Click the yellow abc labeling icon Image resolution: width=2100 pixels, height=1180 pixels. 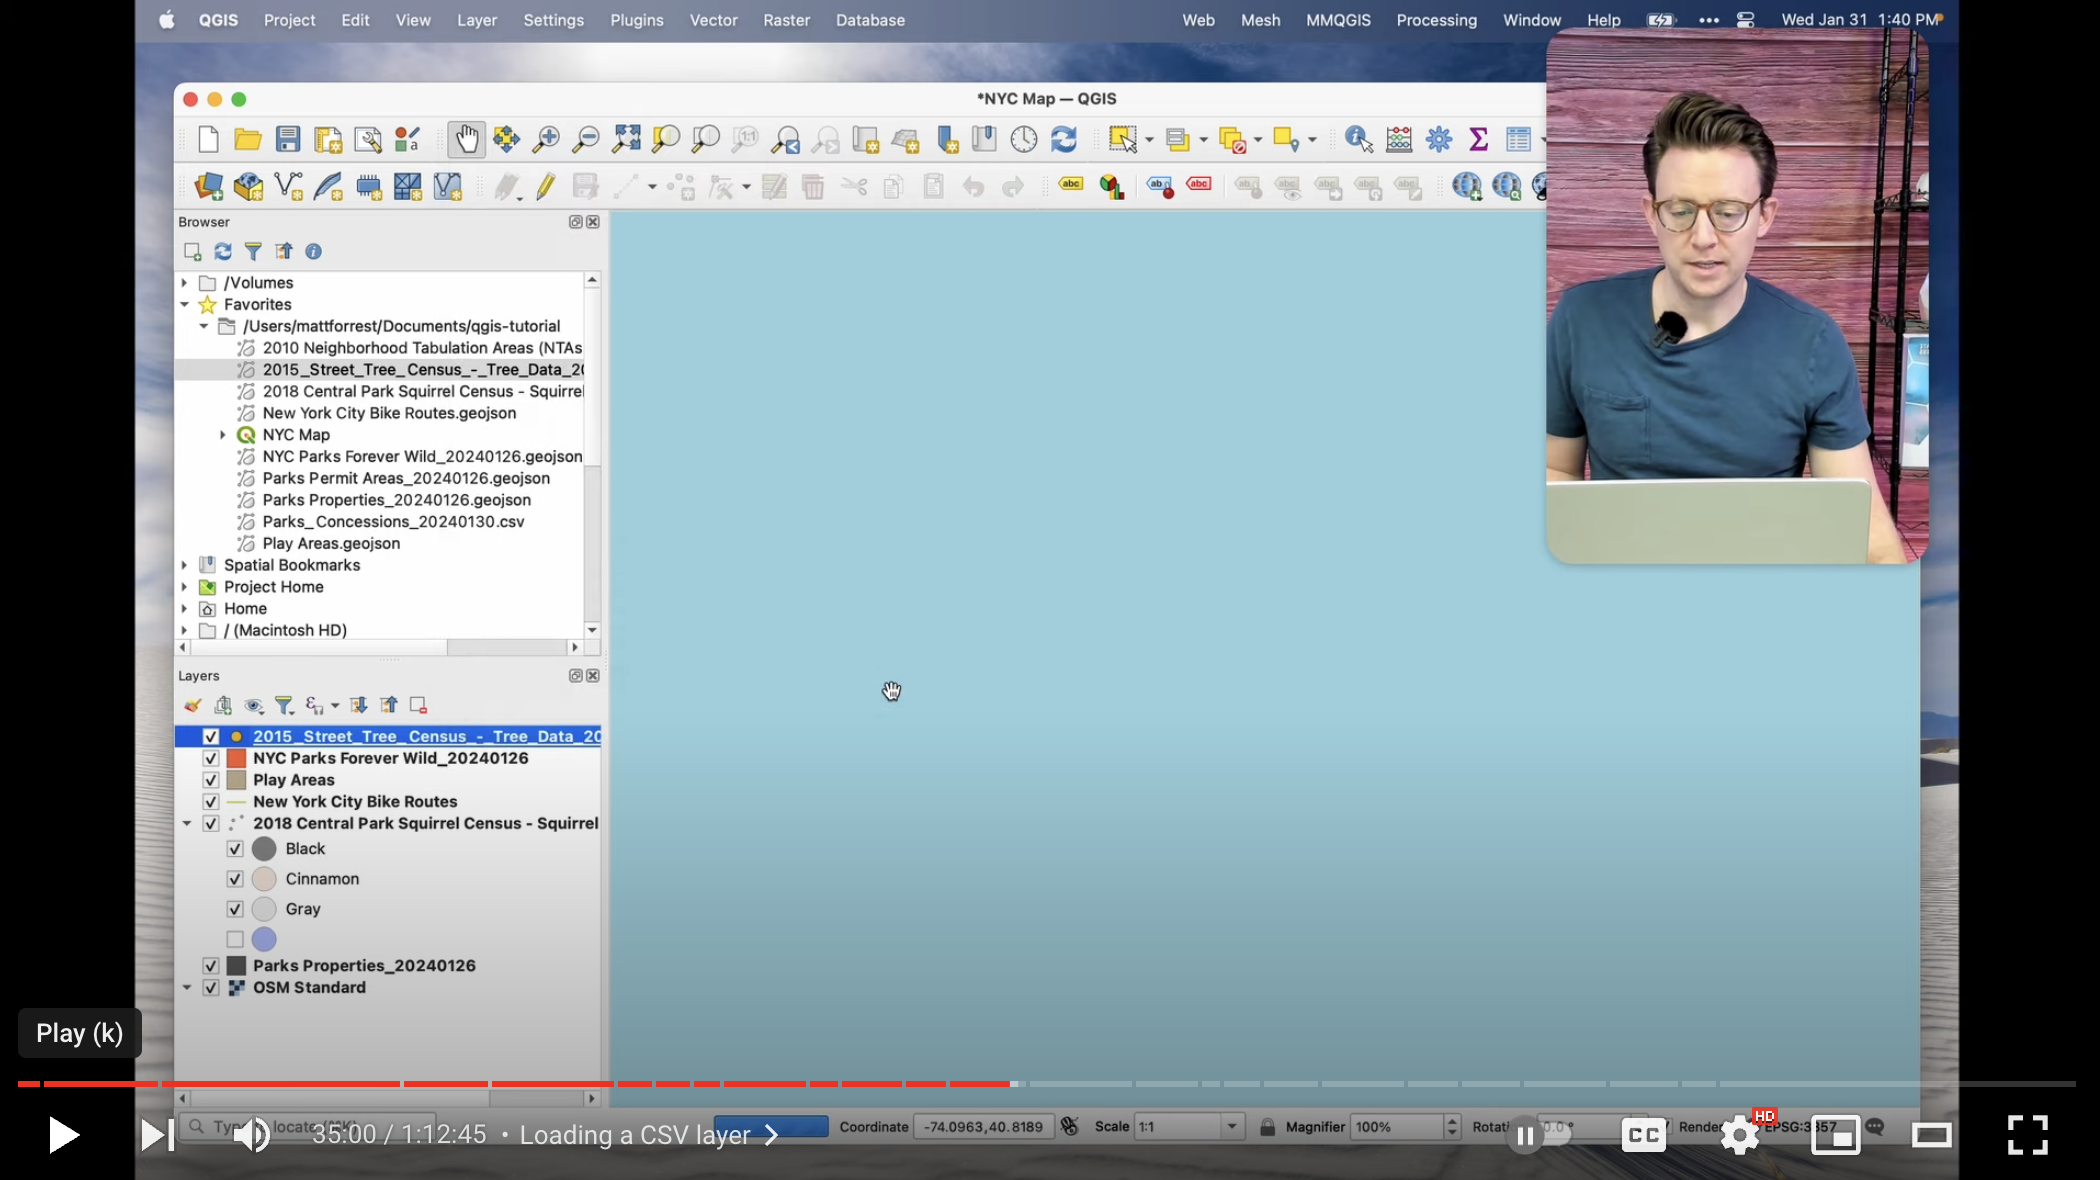(1071, 184)
